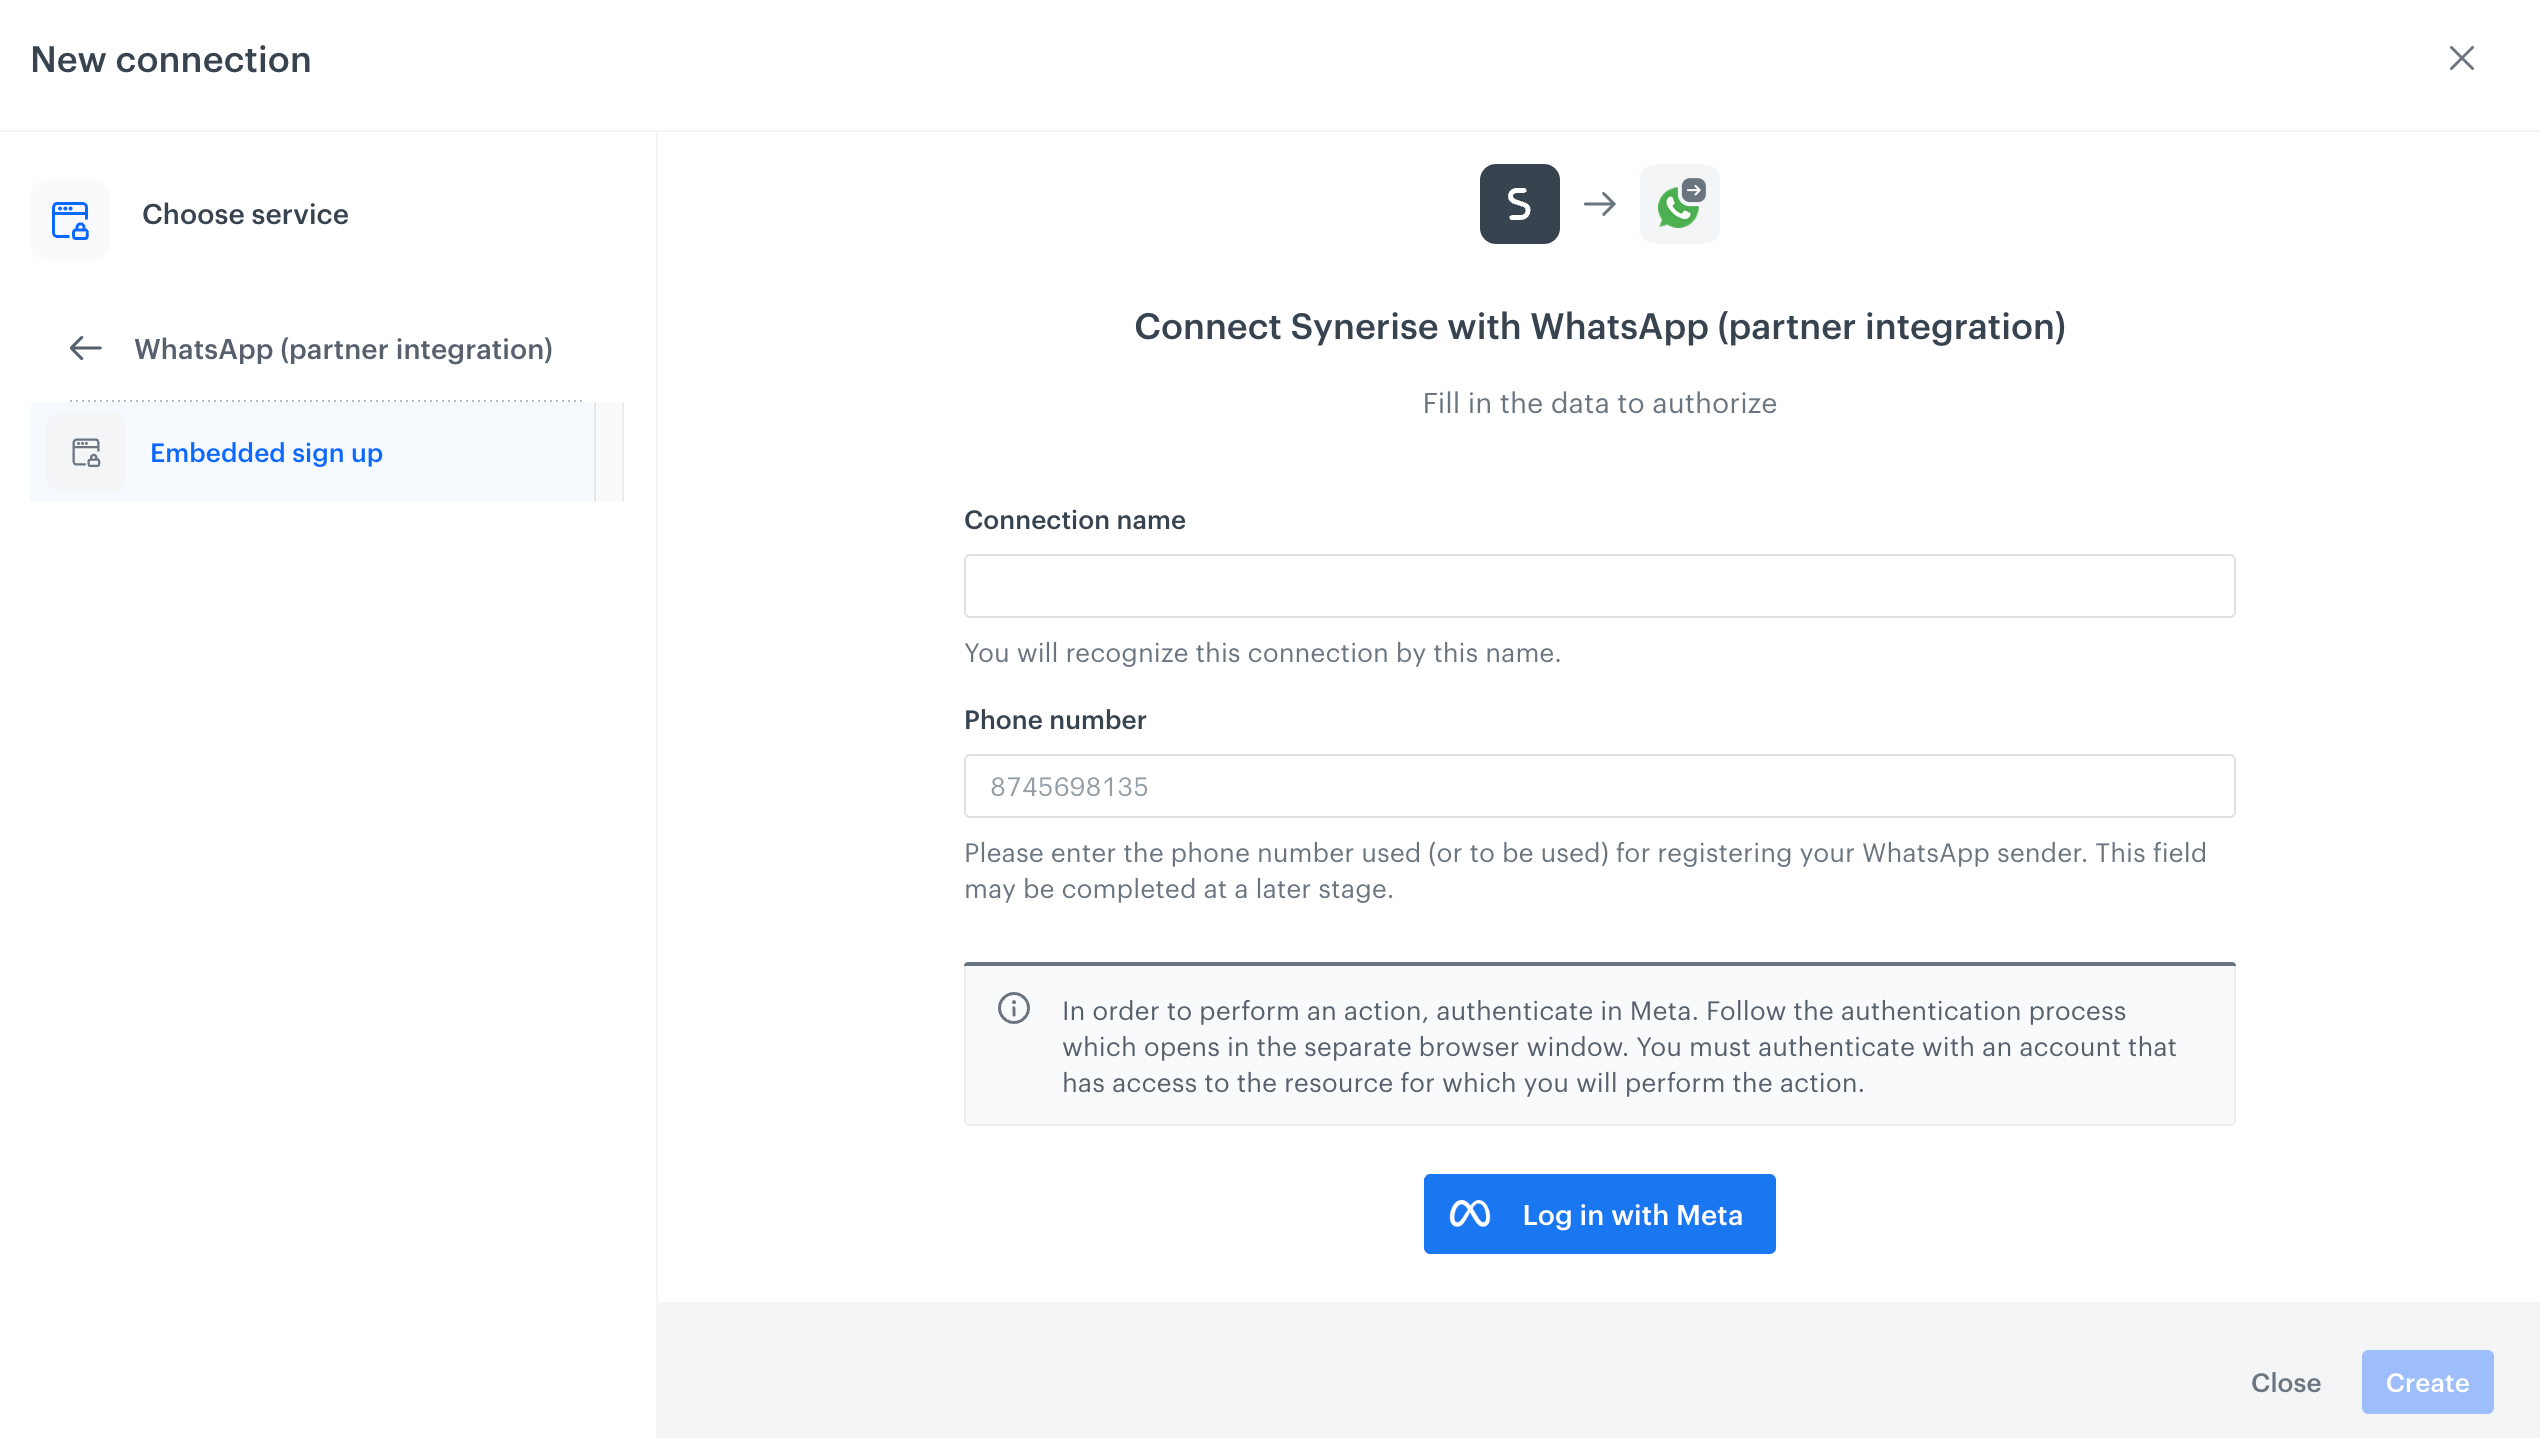
Task: Select the Embedded sign up option
Action: coord(265,452)
